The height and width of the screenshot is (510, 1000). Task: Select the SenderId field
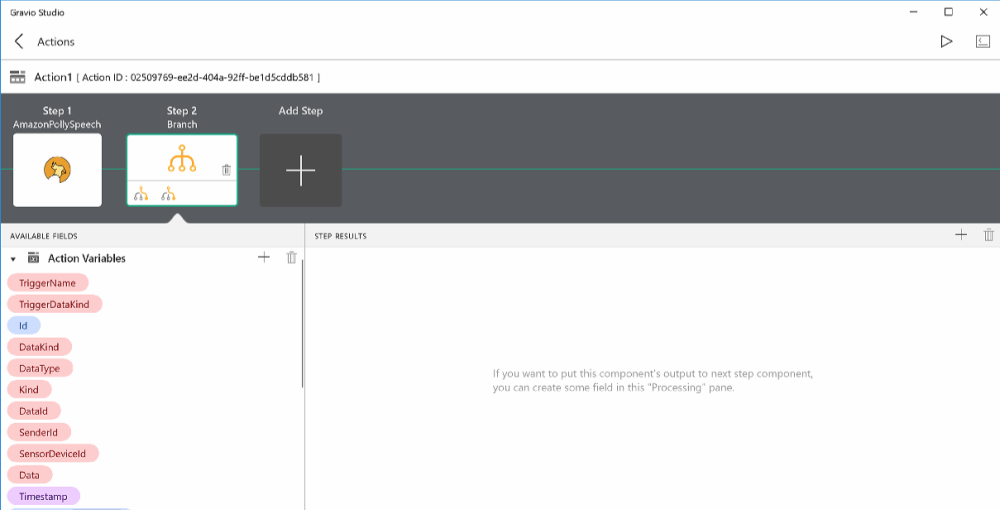(x=38, y=432)
